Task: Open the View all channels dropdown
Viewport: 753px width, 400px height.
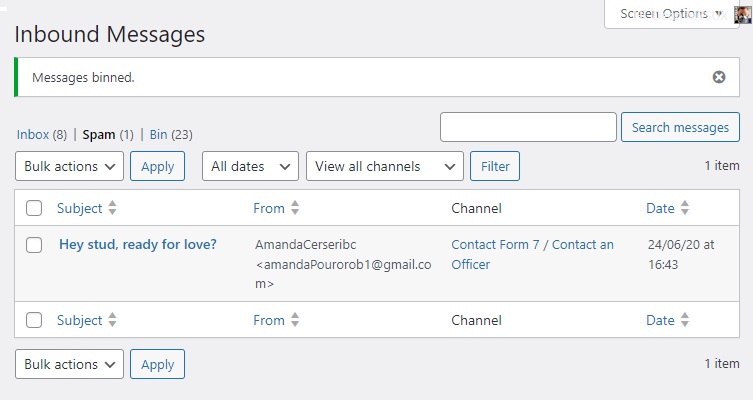Action: click(385, 166)
